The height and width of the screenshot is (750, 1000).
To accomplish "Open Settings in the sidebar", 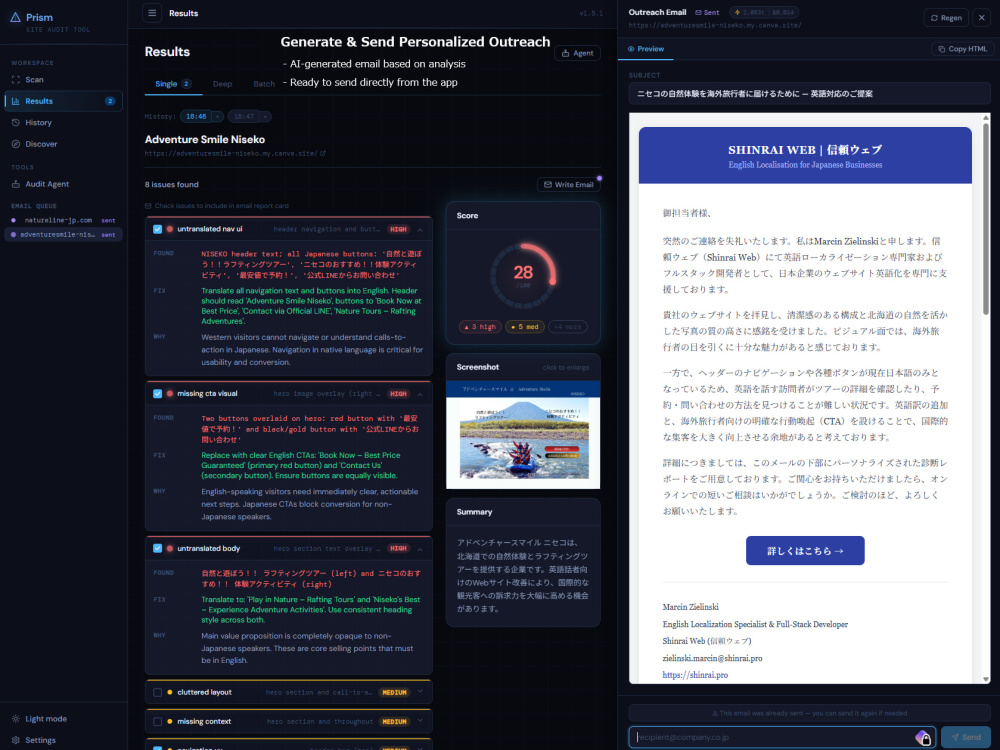I will [34, 740].
